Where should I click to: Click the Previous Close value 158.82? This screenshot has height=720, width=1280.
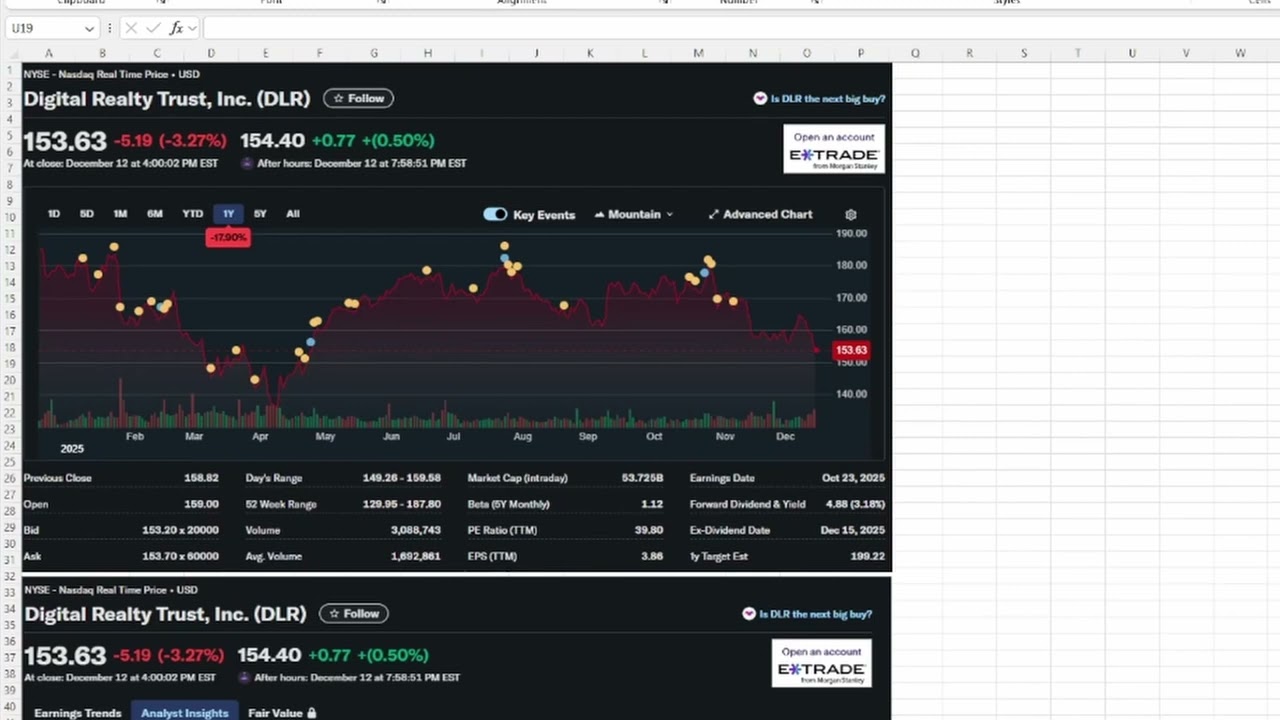pos(201,478)
